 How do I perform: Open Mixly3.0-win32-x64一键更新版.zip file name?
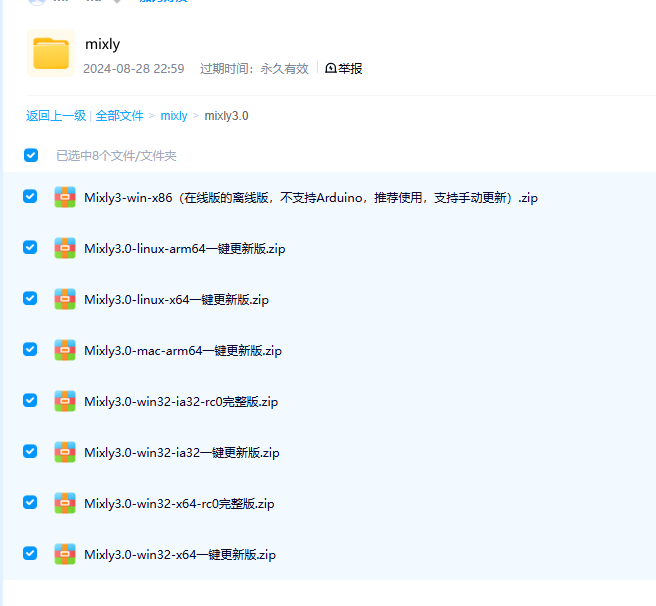pyautogui.click(x=180, y=555)
